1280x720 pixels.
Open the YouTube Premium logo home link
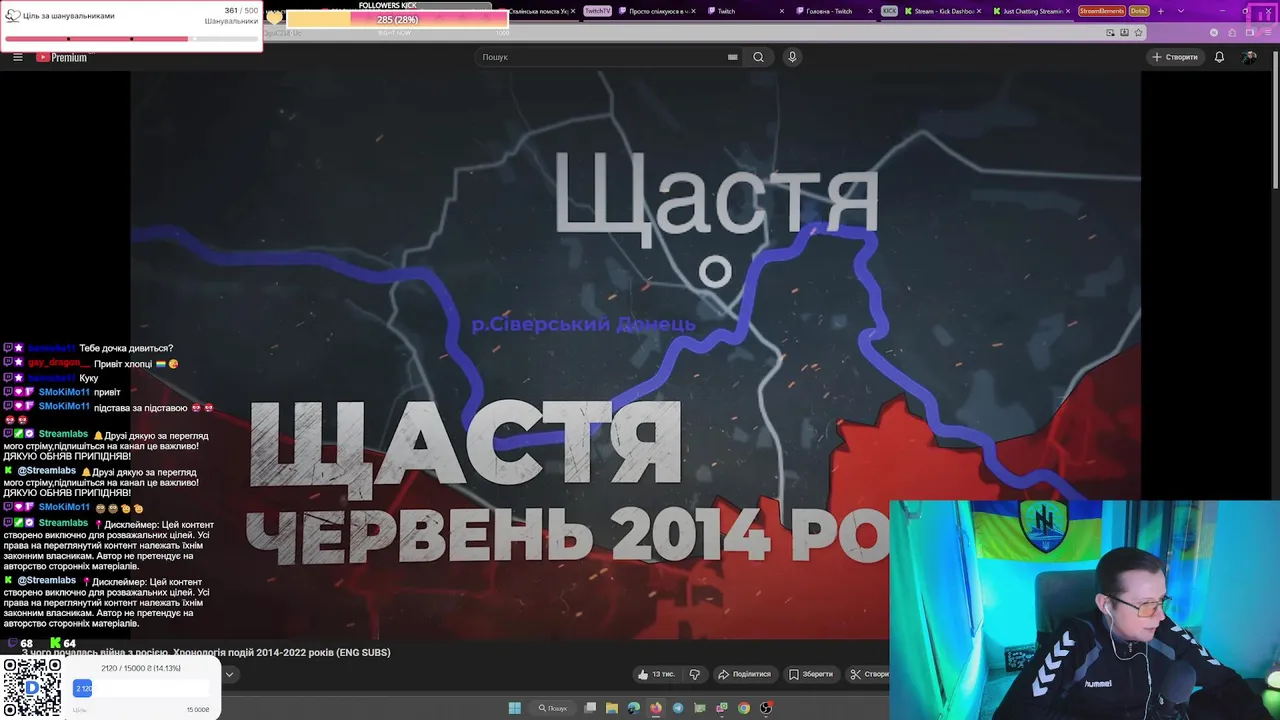tap(62, 57)
